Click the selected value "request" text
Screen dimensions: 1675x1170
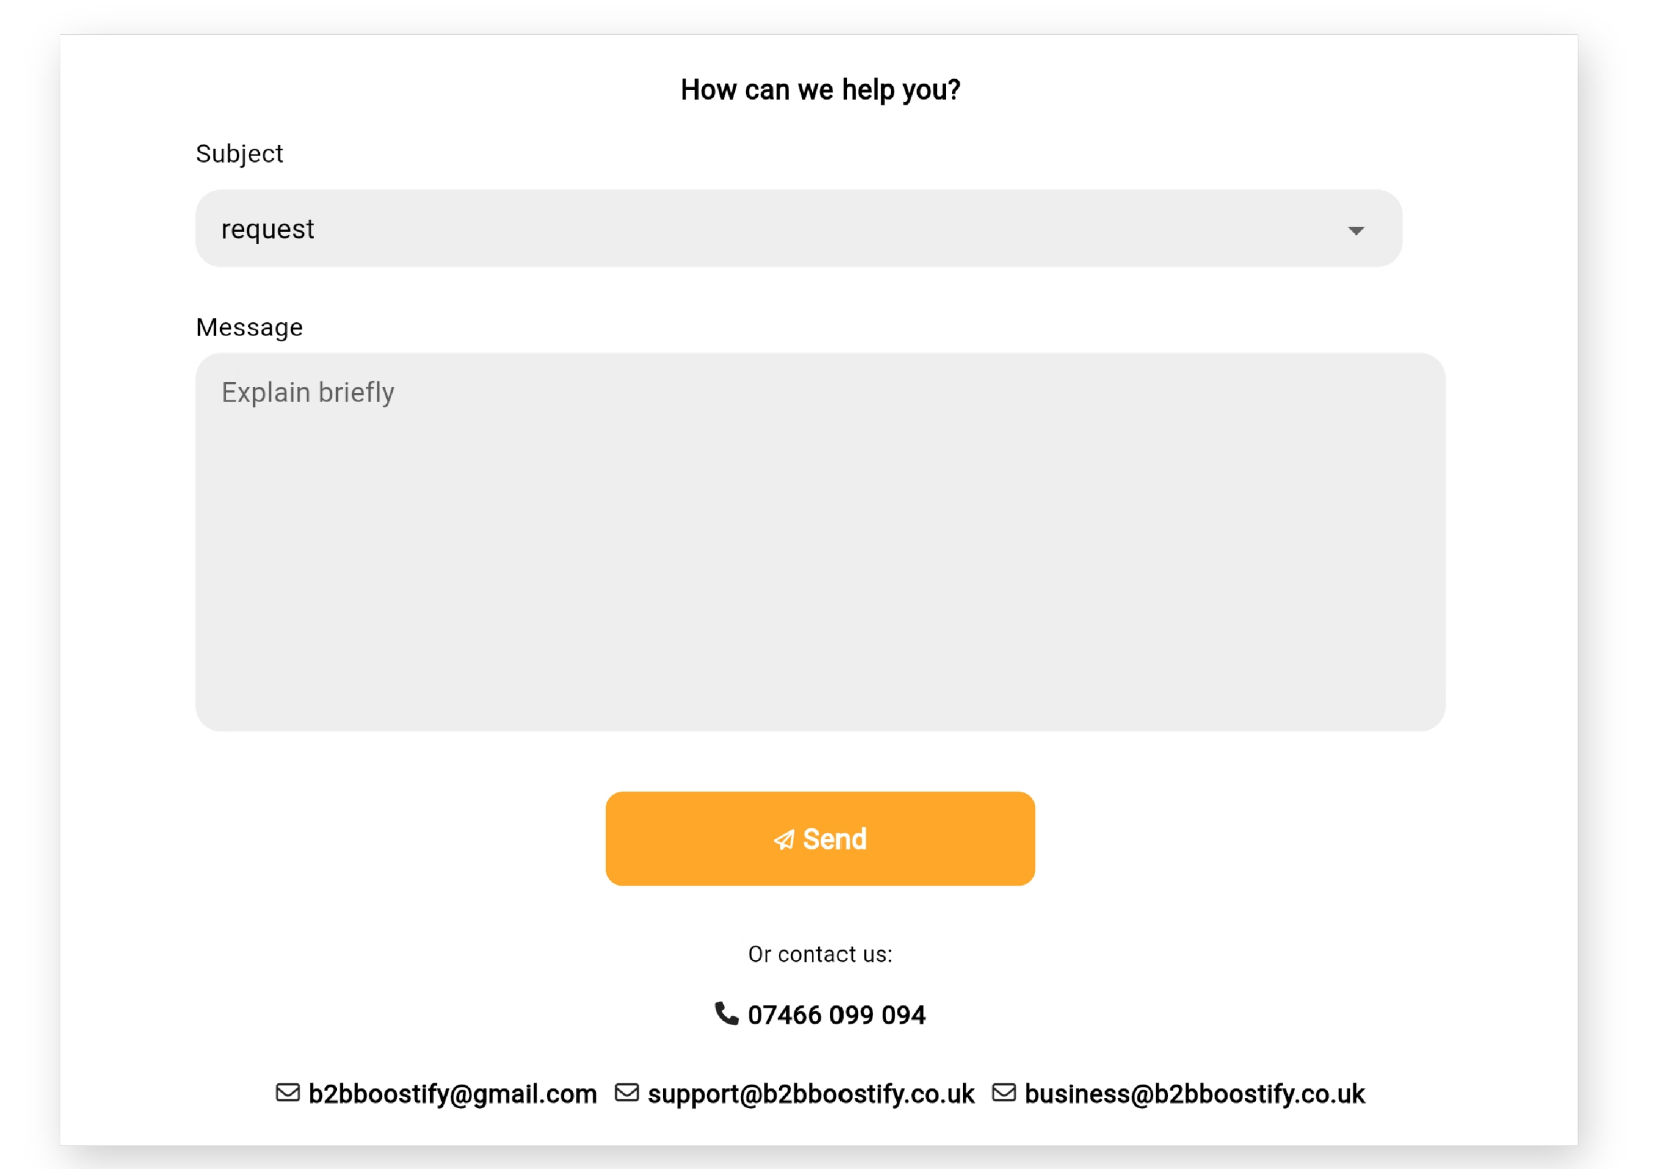point(268,230)
